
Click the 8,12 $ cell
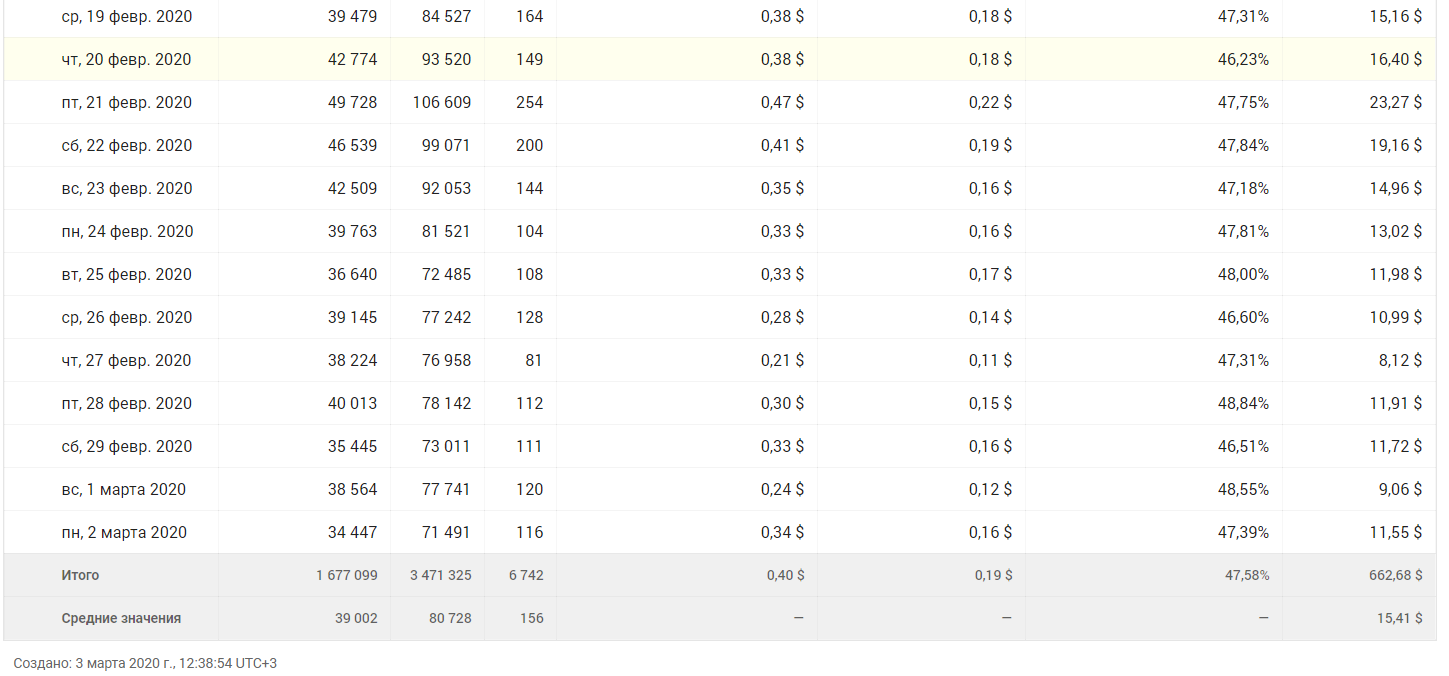tap(1400, 361)
